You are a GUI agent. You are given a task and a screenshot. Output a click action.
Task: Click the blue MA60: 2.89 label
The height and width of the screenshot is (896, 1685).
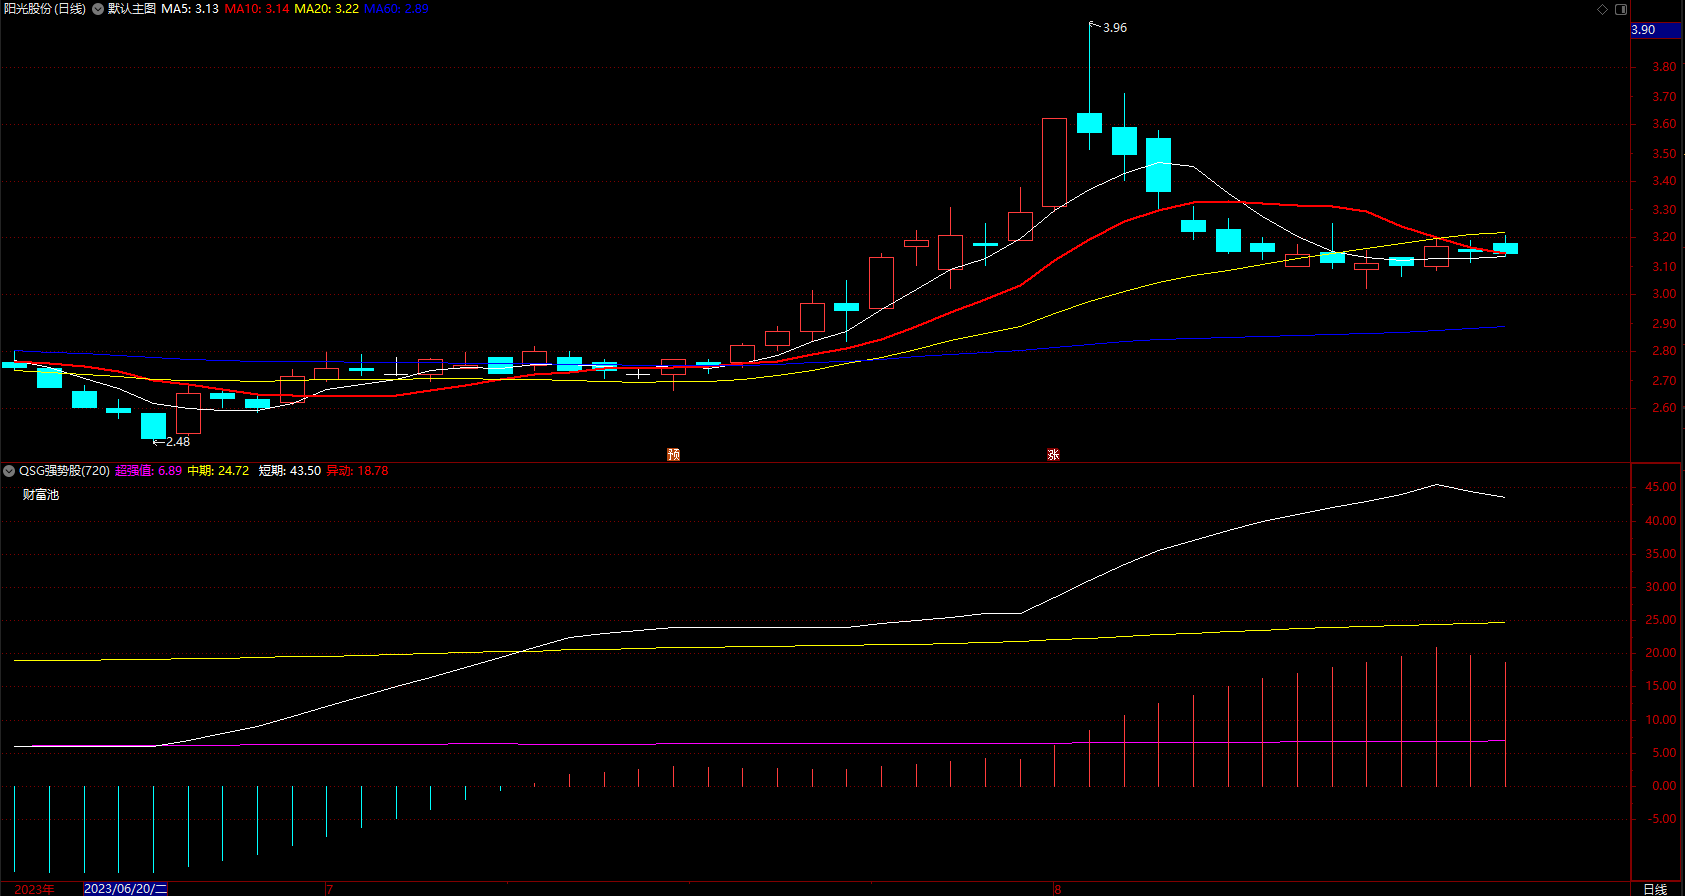(396, 9)
